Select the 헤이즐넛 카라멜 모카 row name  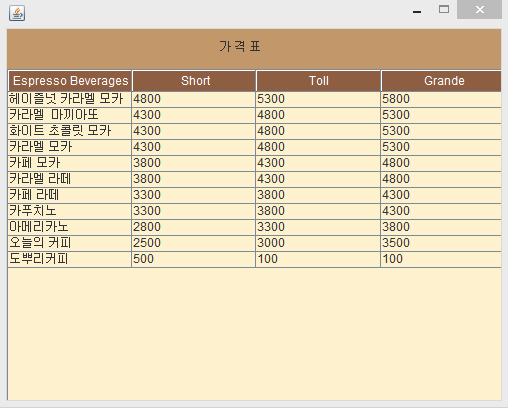(70, 99)
